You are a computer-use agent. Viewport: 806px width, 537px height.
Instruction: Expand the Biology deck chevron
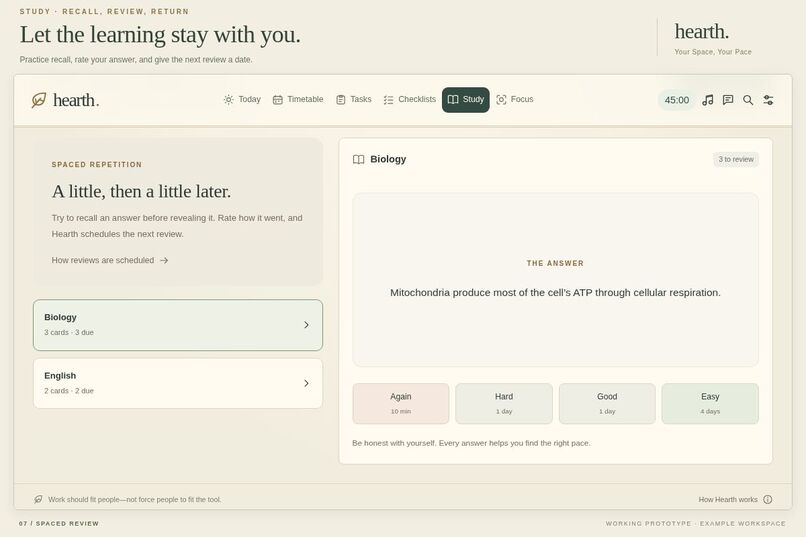tap(306, 325)
